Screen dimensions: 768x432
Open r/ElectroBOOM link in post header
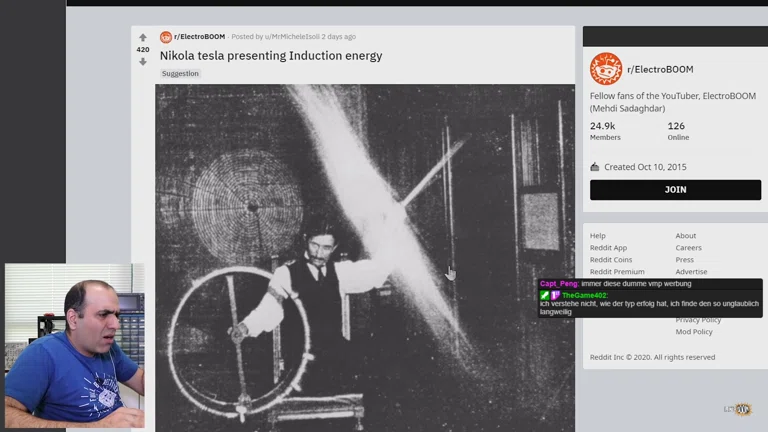200,37
